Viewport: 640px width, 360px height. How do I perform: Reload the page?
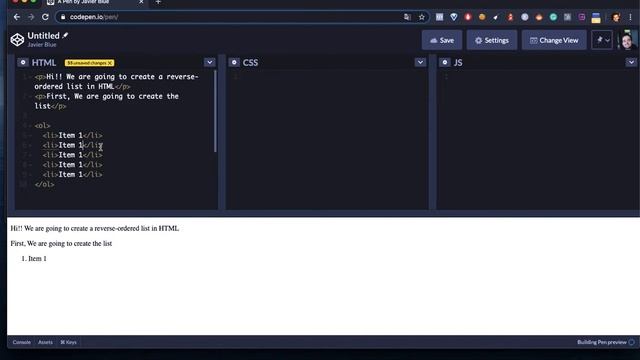tap(45, 17)
